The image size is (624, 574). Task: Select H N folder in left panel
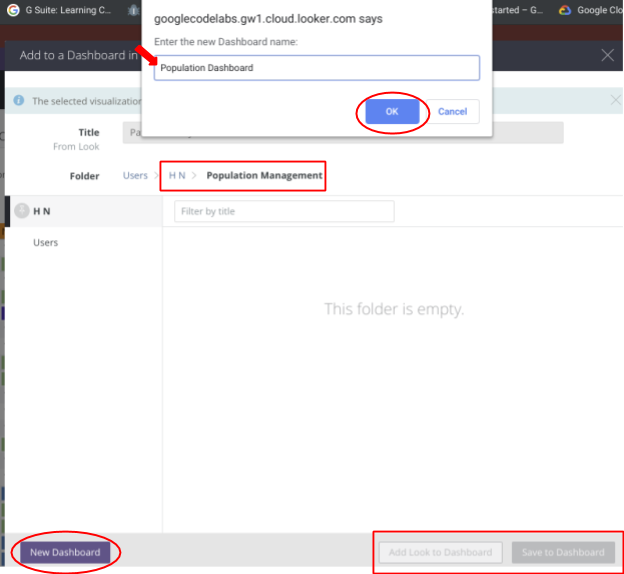[x=42, y=211]
